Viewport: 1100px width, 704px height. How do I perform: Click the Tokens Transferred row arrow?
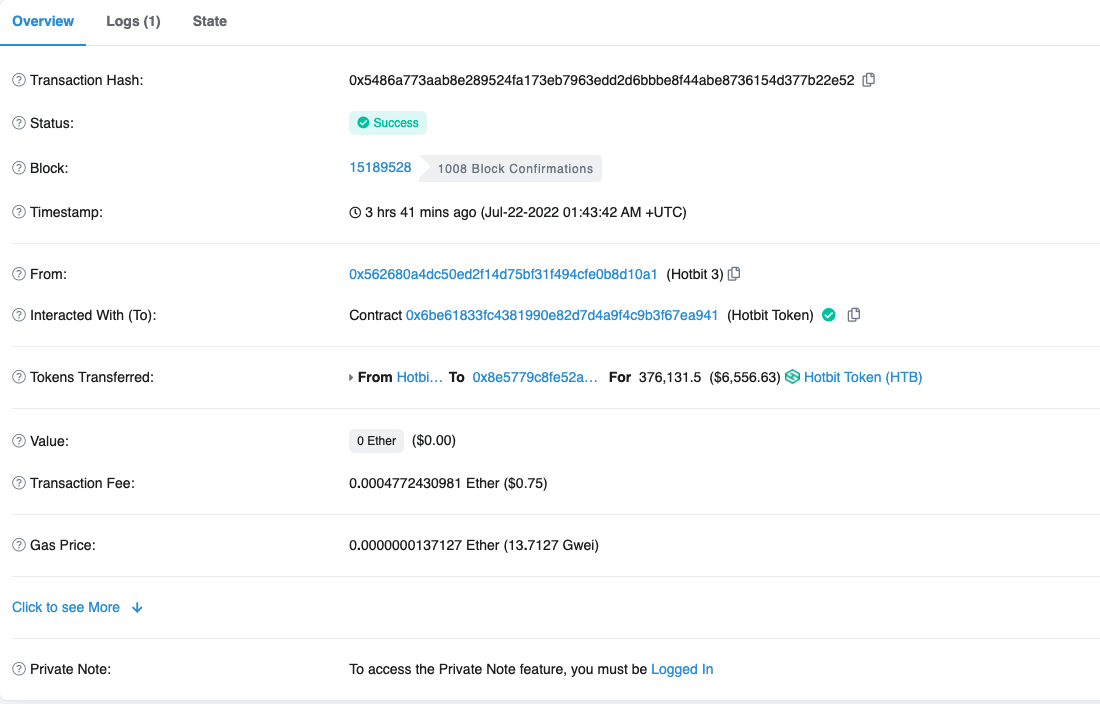tap(351, 378)
